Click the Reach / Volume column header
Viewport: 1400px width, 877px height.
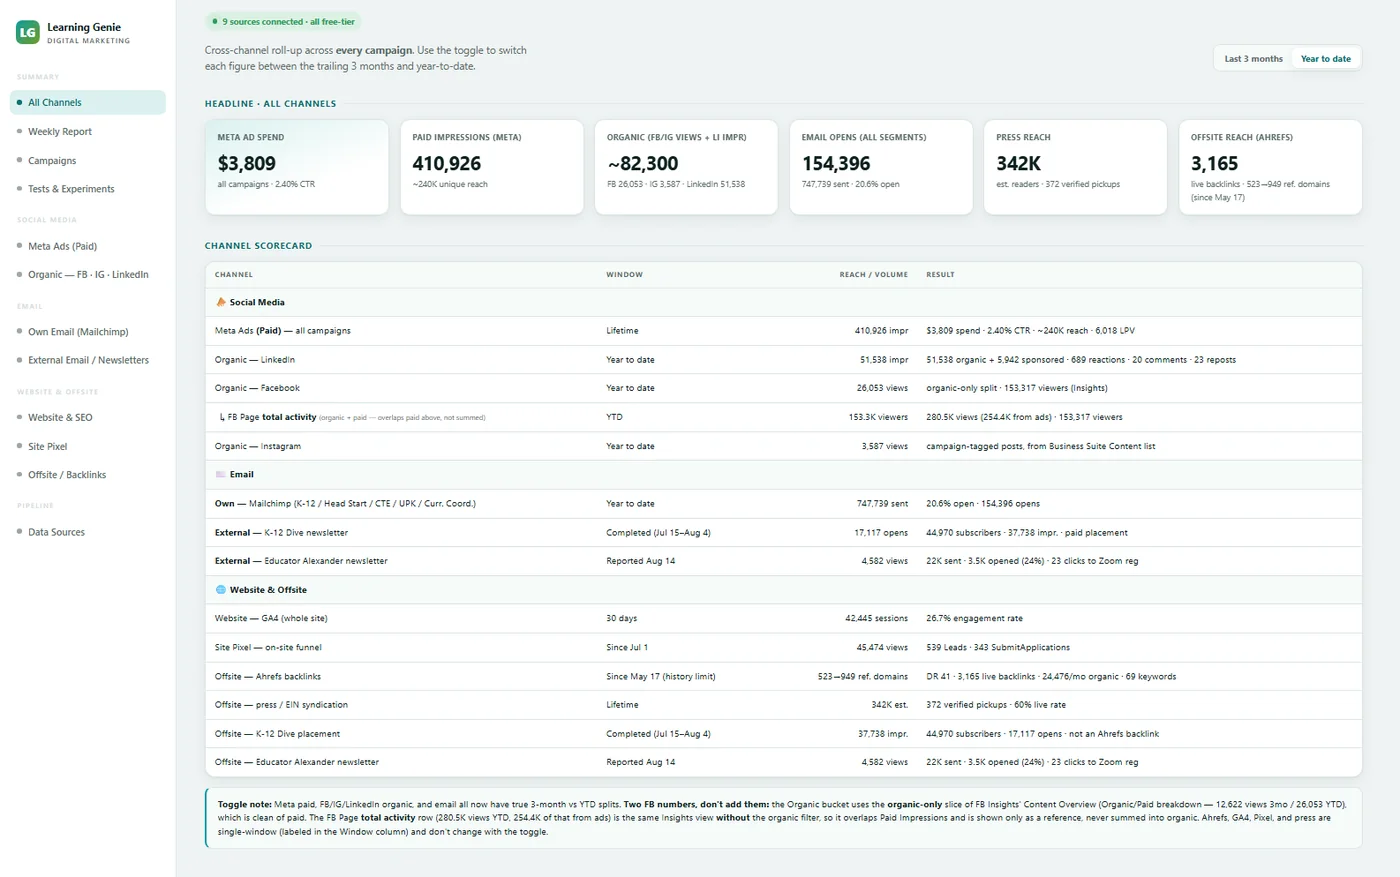point(874,274)
